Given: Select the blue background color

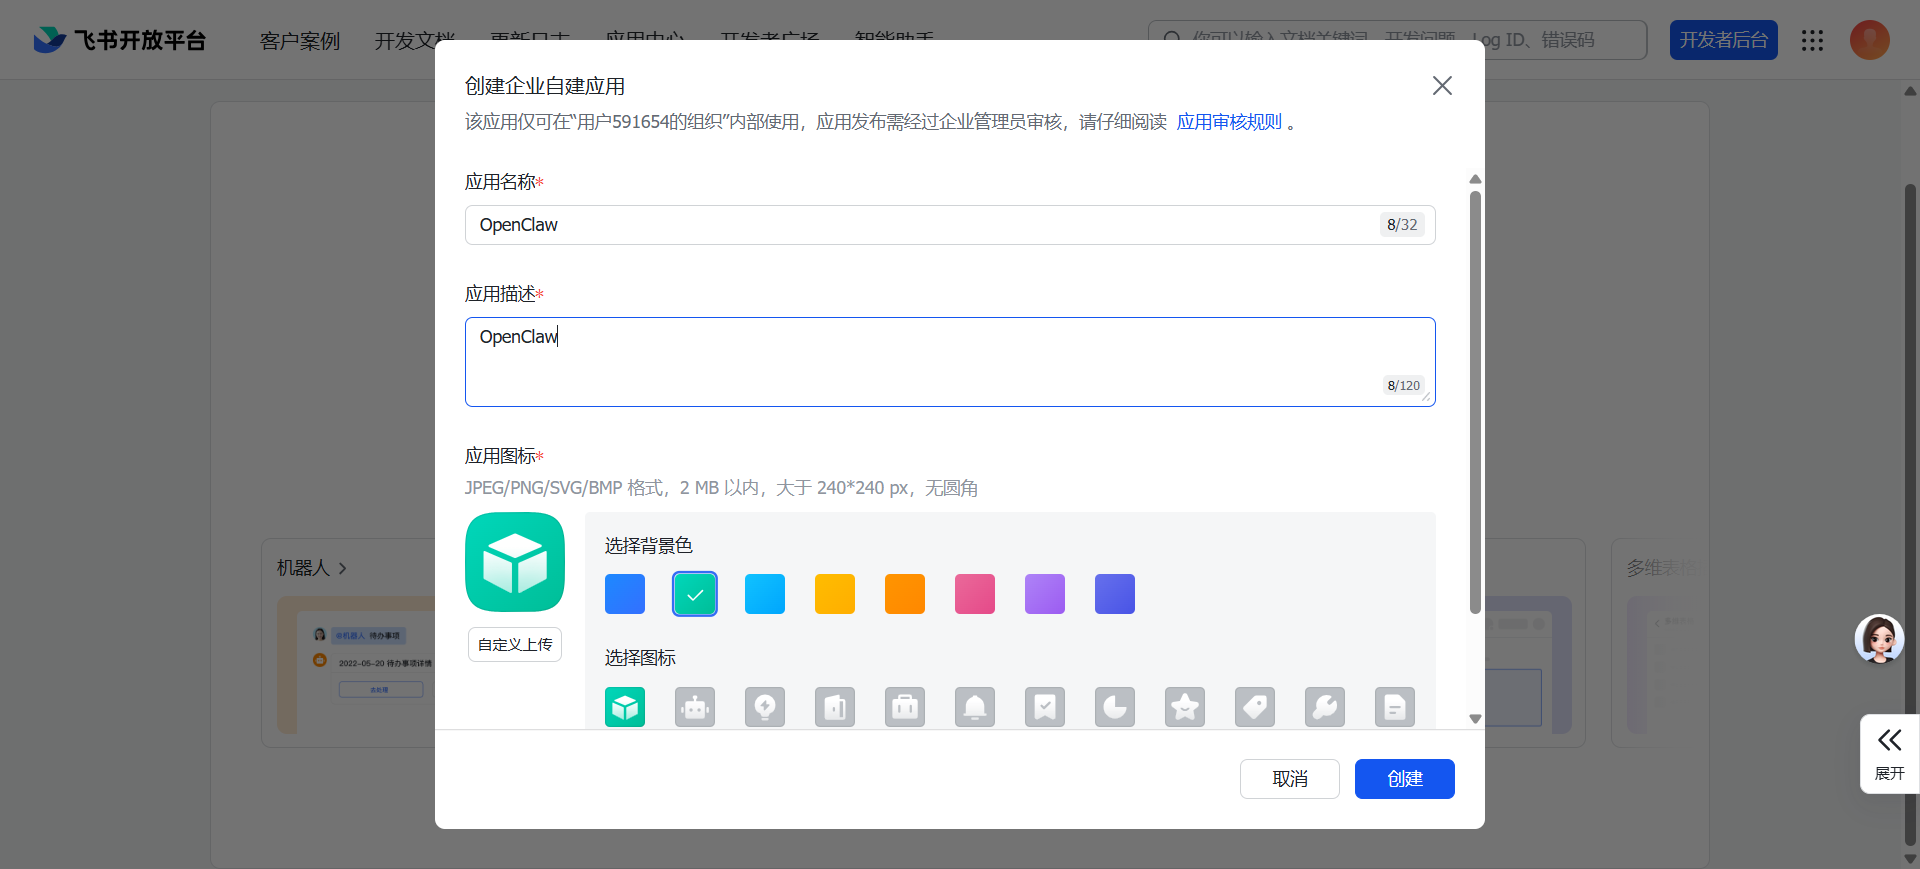Looking at the screenshot, I should [x=625, y=594].
